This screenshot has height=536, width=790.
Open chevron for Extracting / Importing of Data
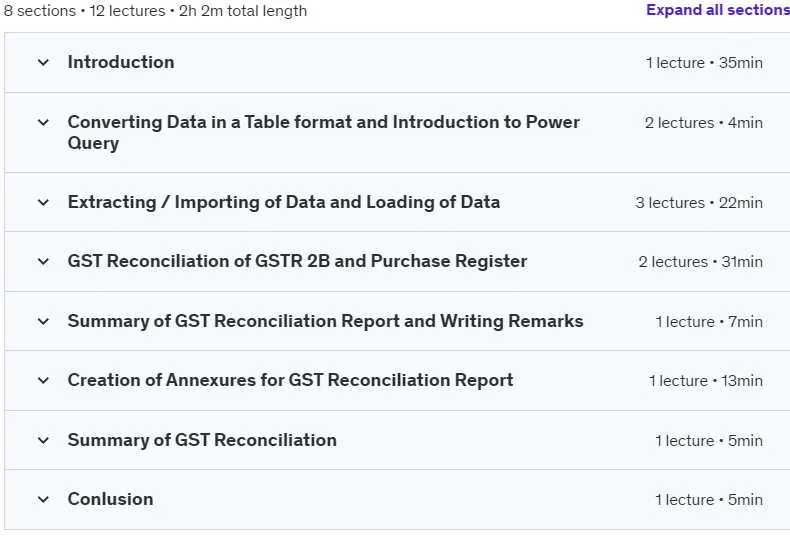pos(43,203)
